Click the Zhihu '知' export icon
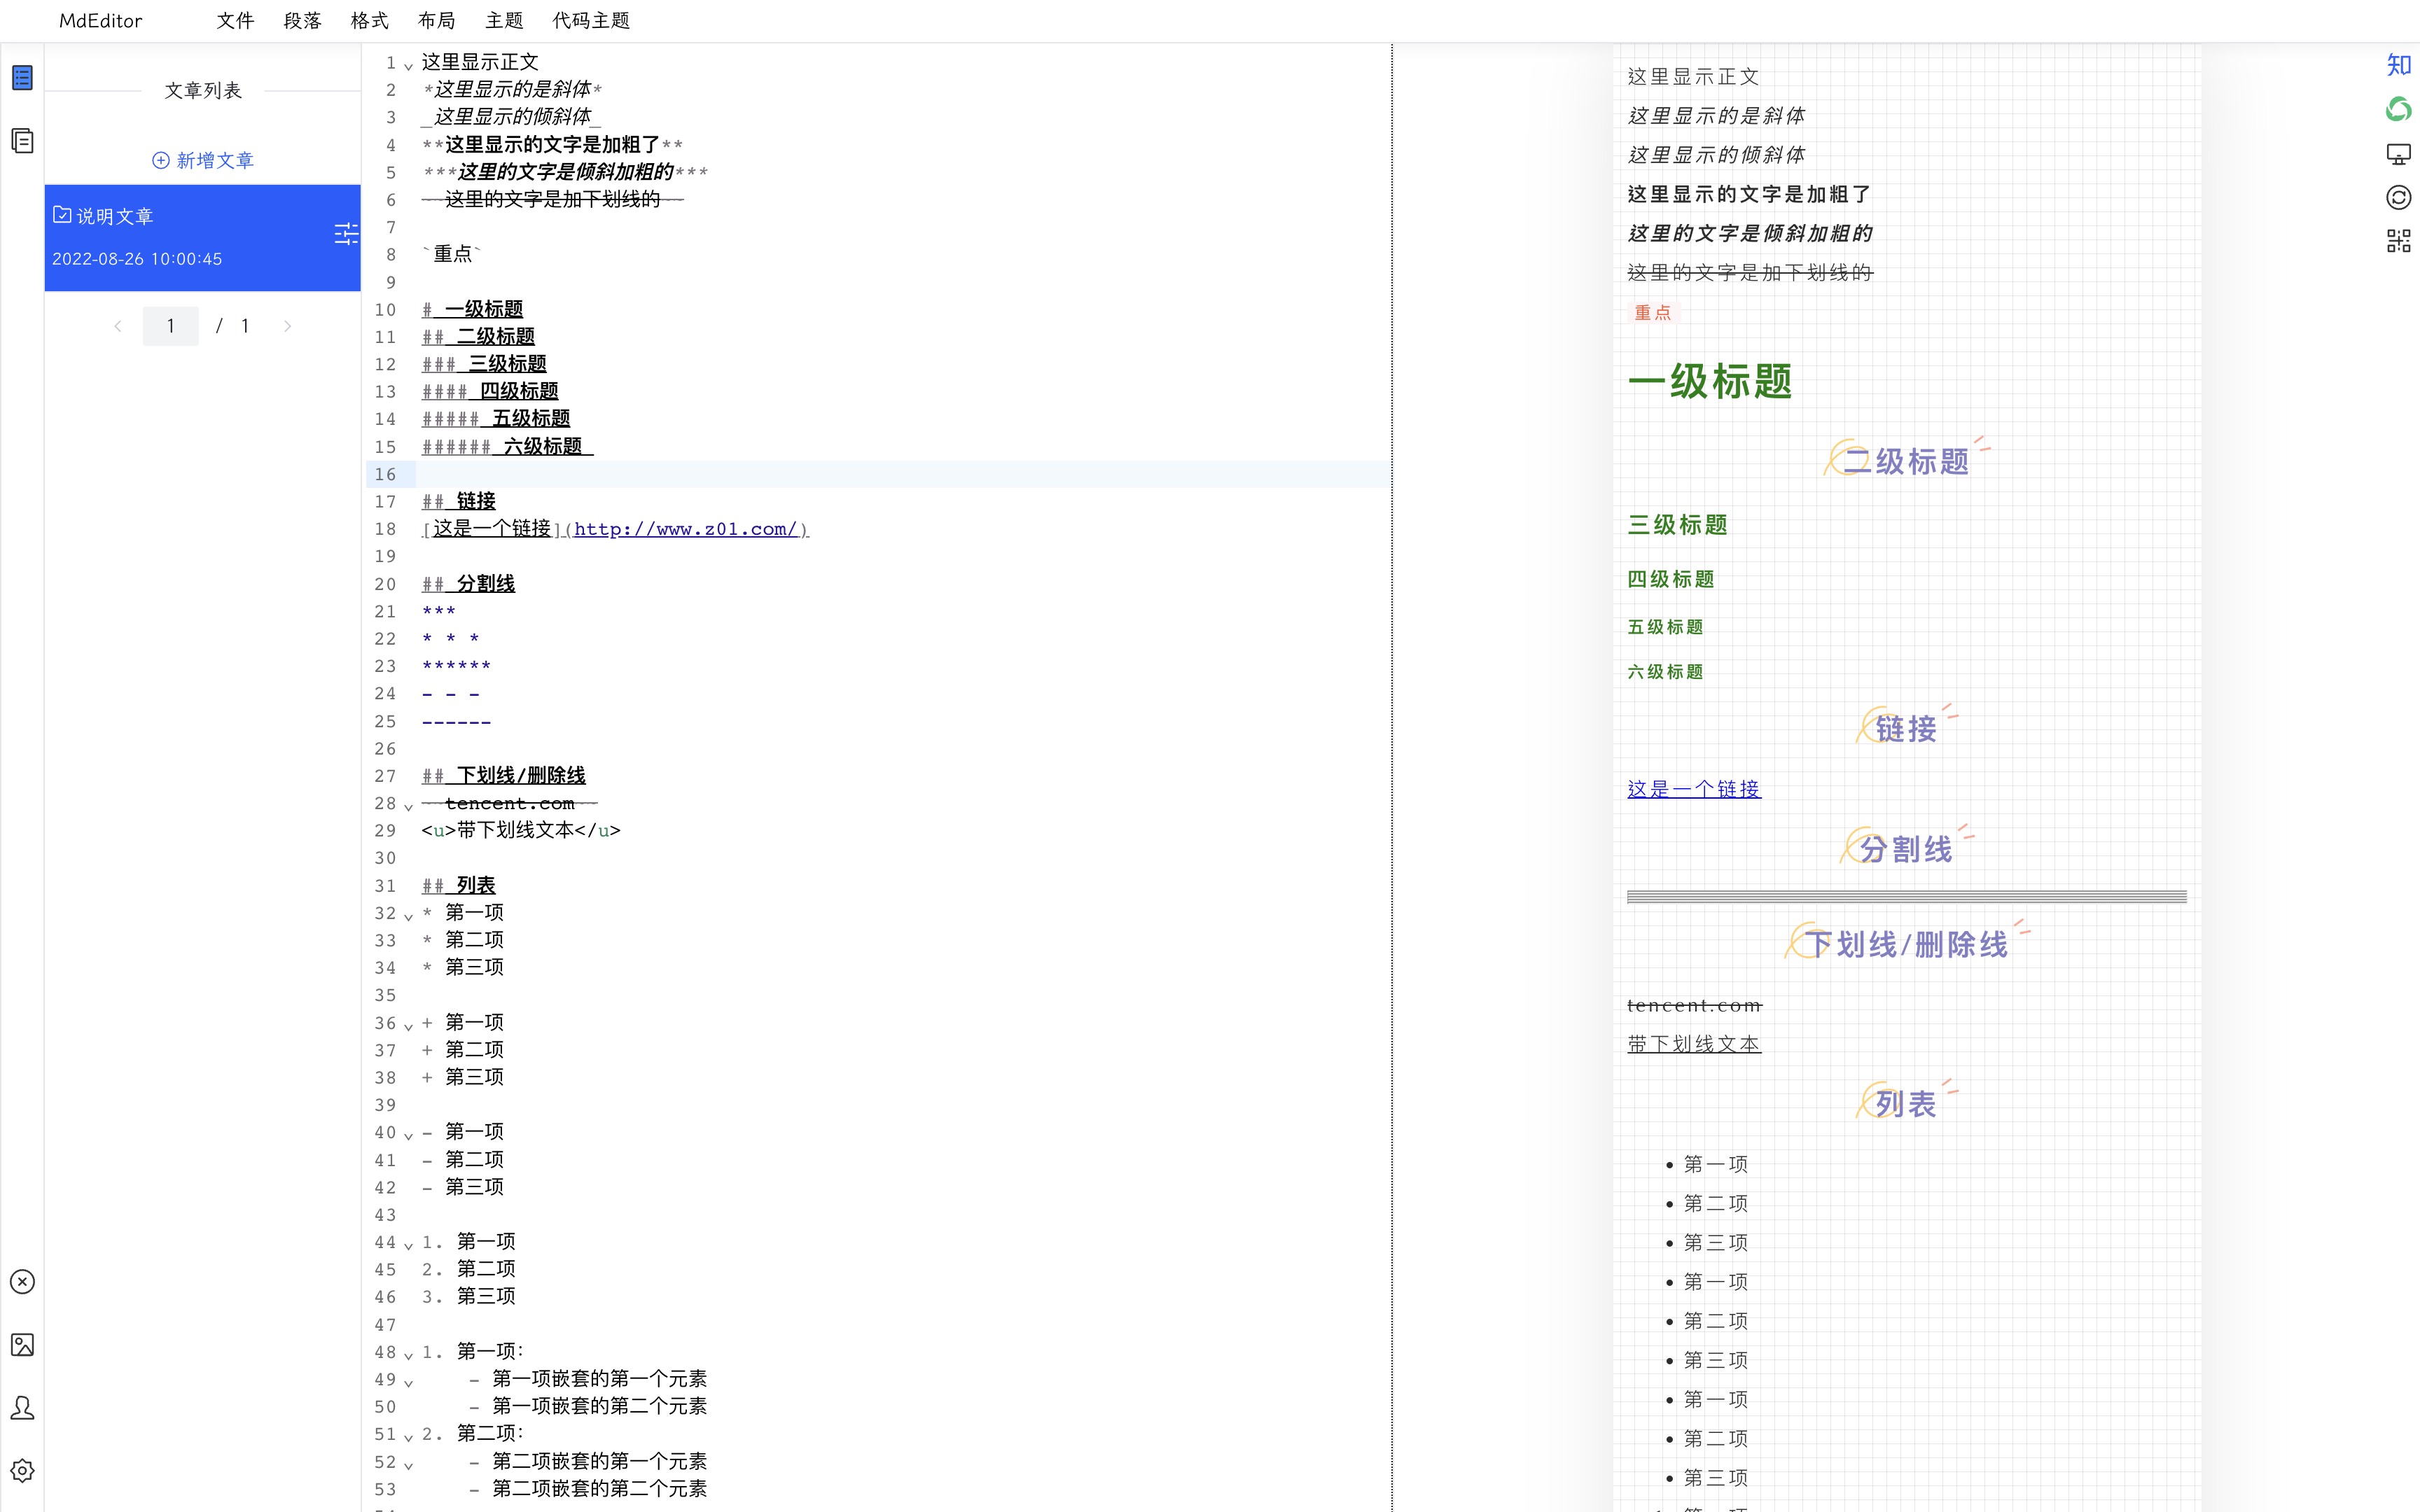This screenshot has width=2420, height=1512. [2398, 65]
